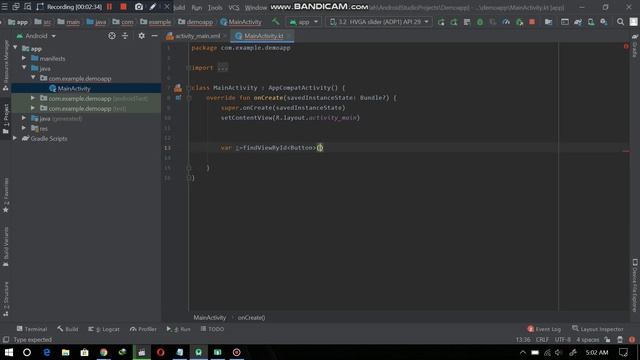Open the Build tool window

68,329
